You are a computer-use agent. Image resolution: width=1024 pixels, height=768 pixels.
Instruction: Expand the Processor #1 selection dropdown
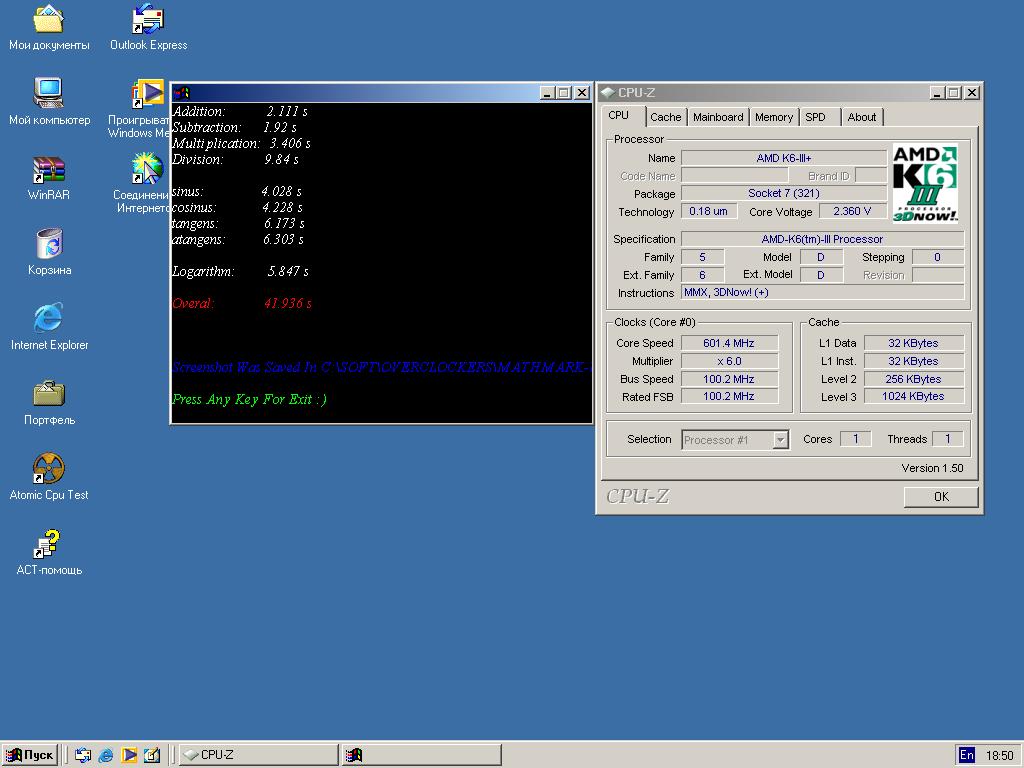[780, 440]
